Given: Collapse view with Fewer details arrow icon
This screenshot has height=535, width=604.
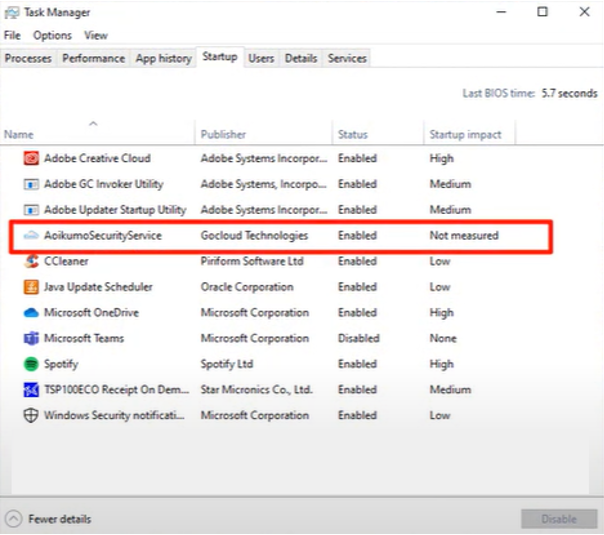Looking at the screenshot, I should (x=13, y=519).
